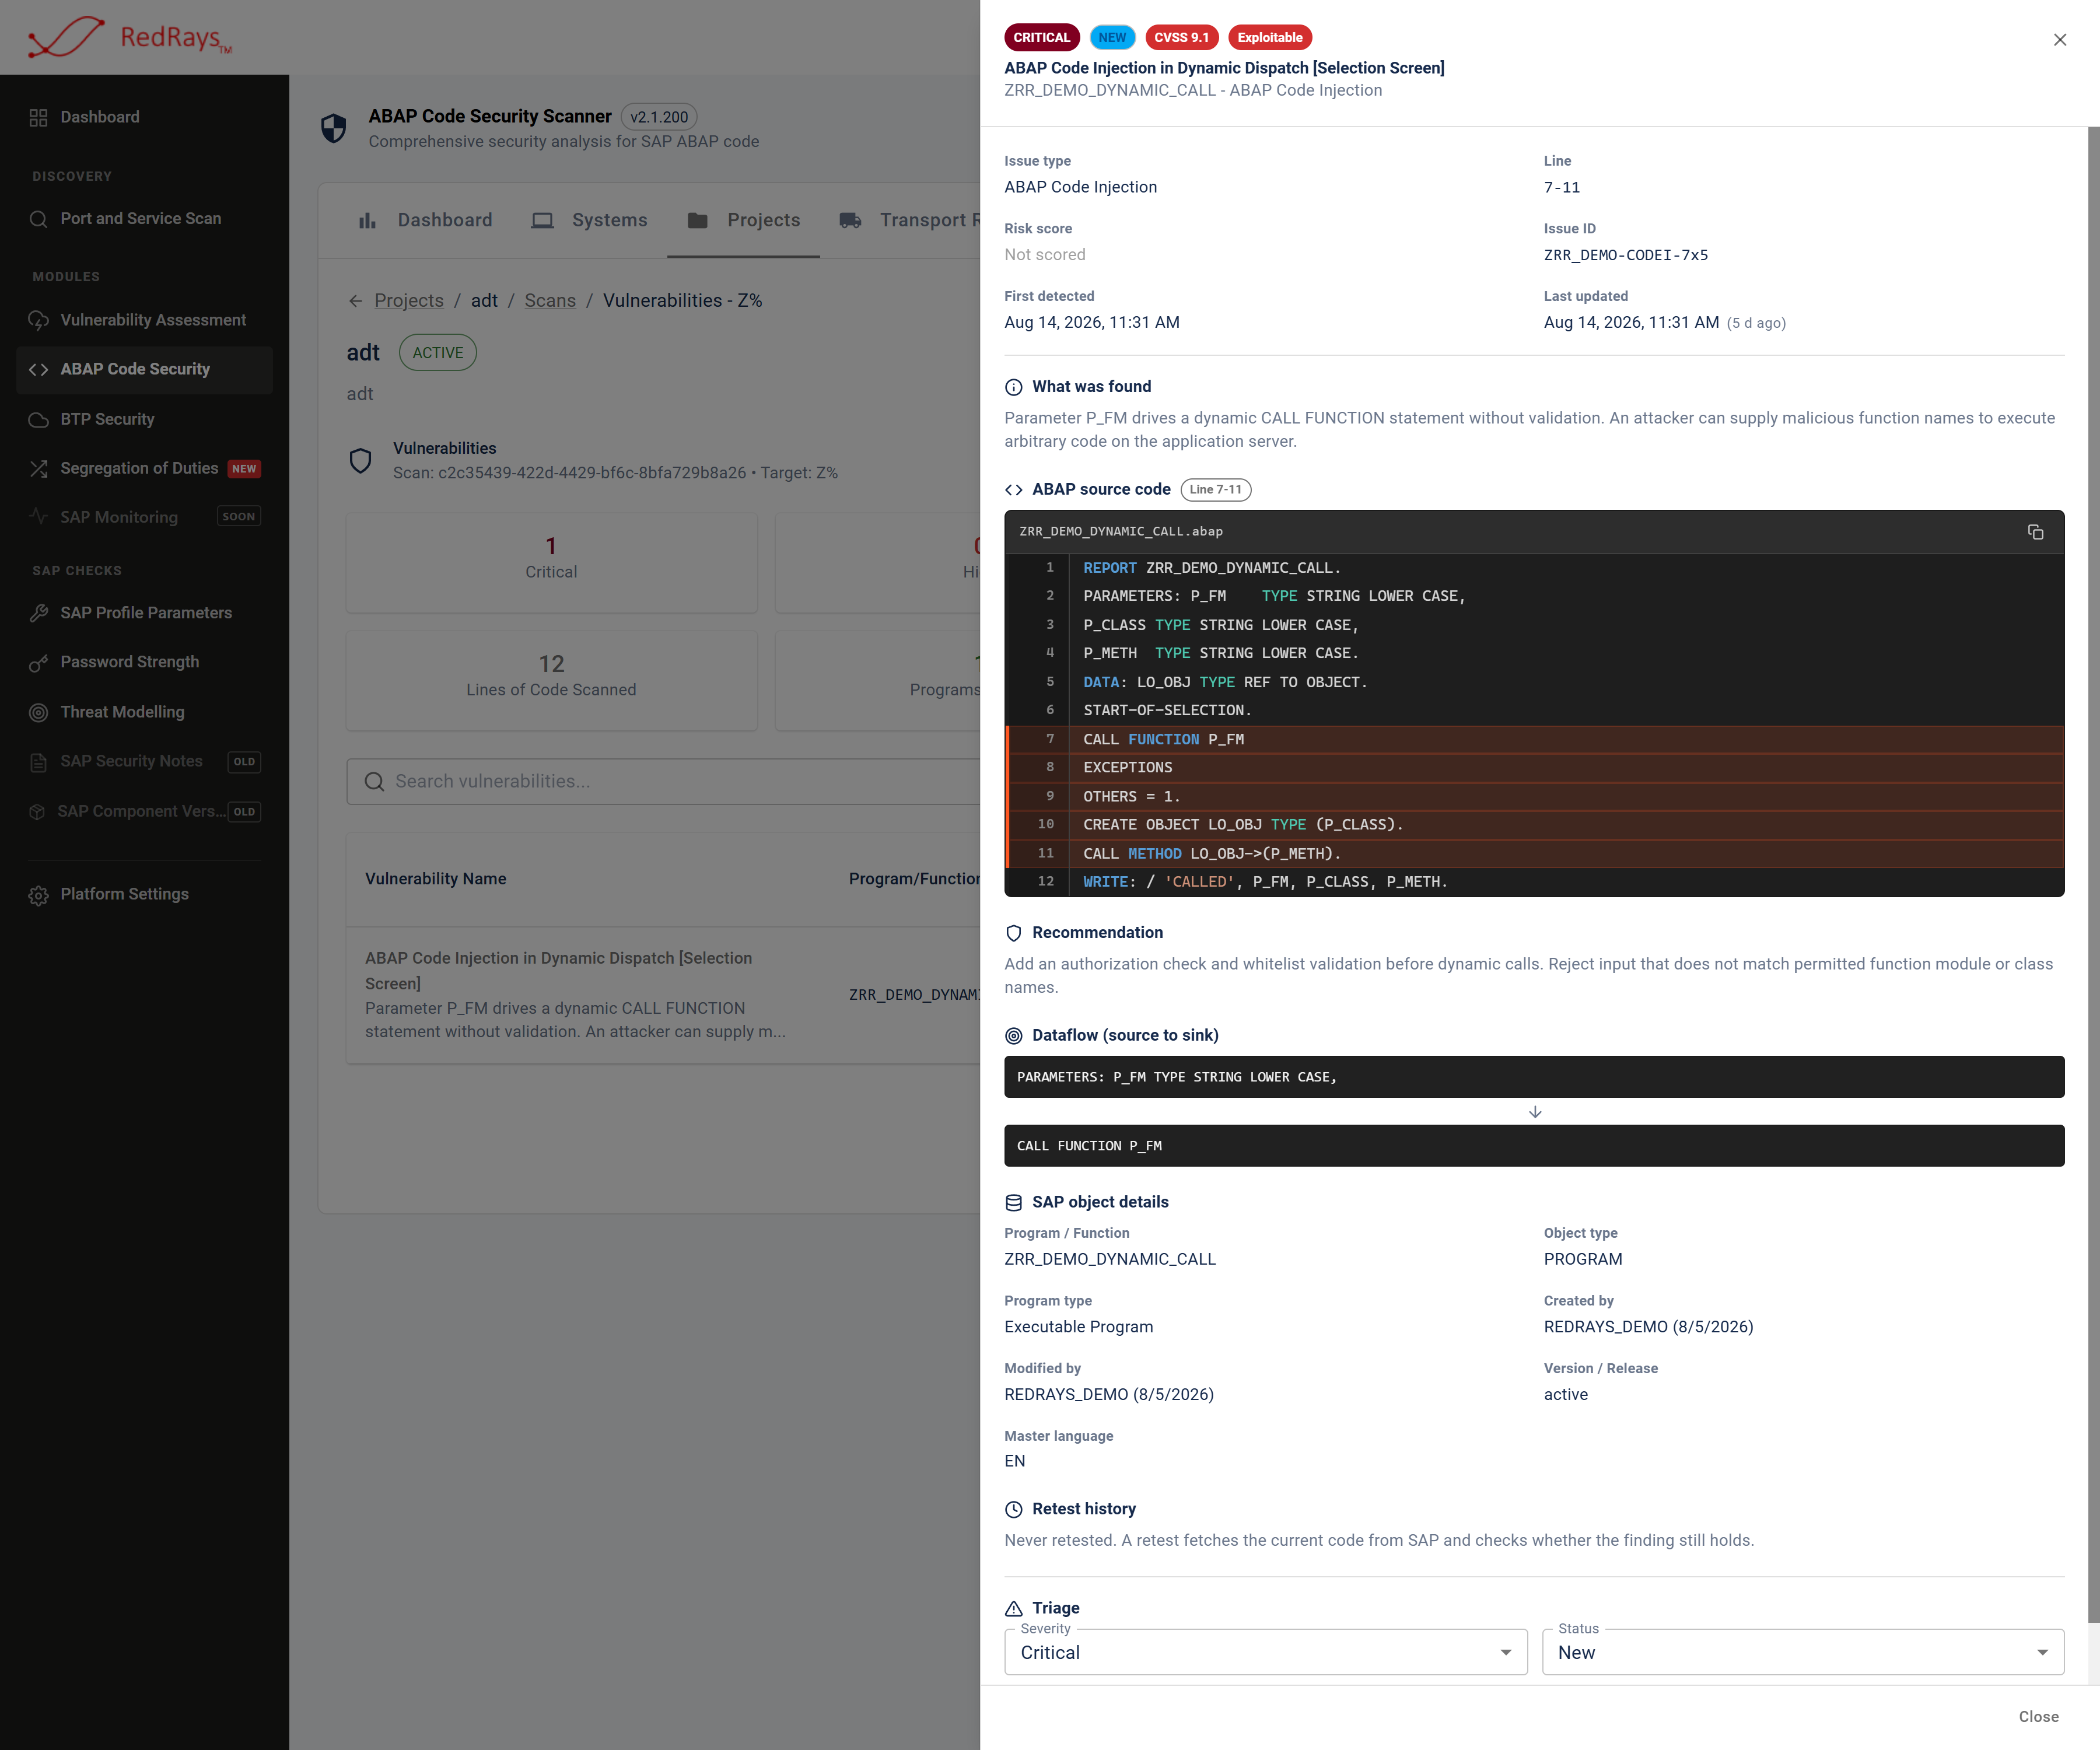Click the ACTIVE project status chip
The width and height of the screenshot is (2100, 1750).
[x=438, y=353]
